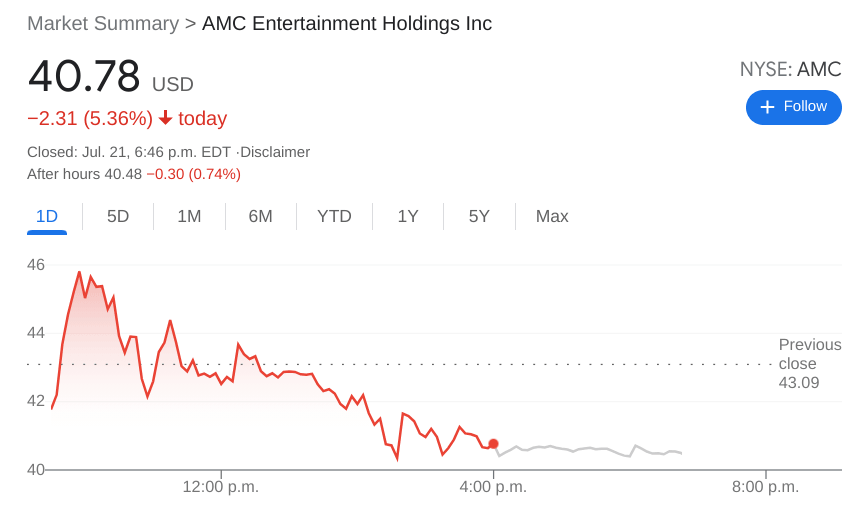The height and width of the screenshot is (507, 857).
Task: Switch chart to YTD view
Action: point(334,216)
